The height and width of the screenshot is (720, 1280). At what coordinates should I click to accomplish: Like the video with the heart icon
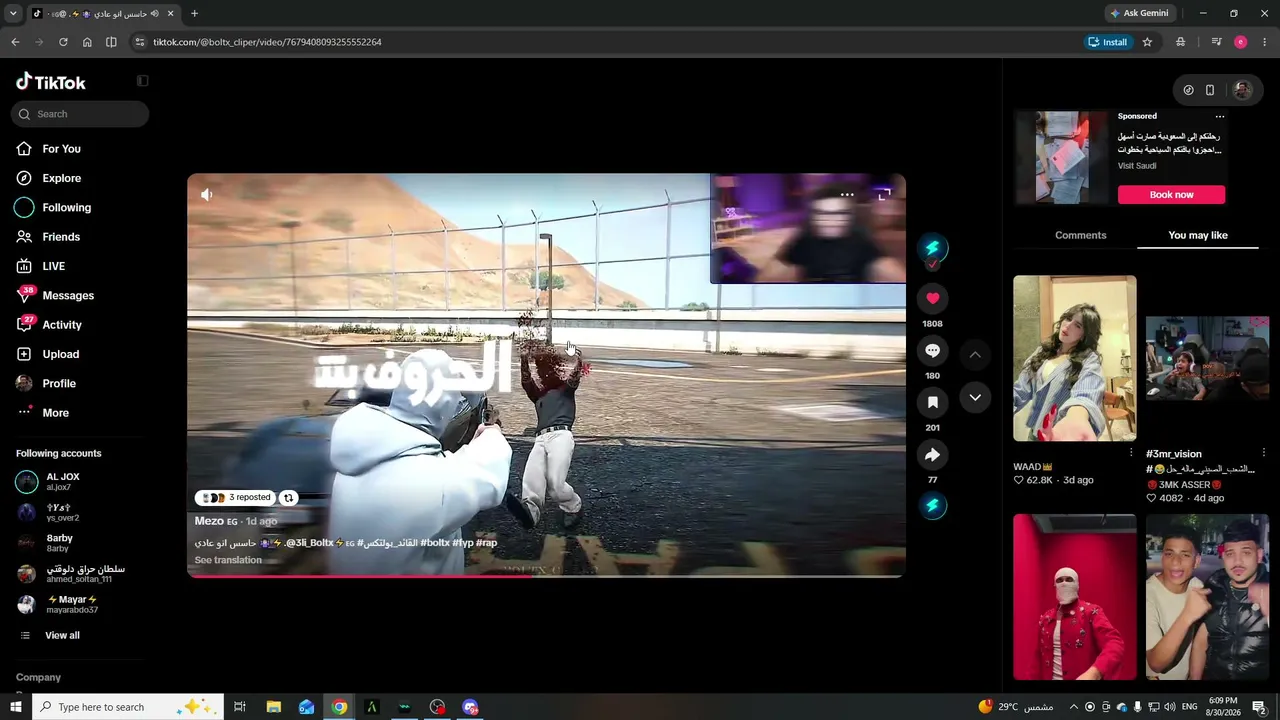(932, 298)
